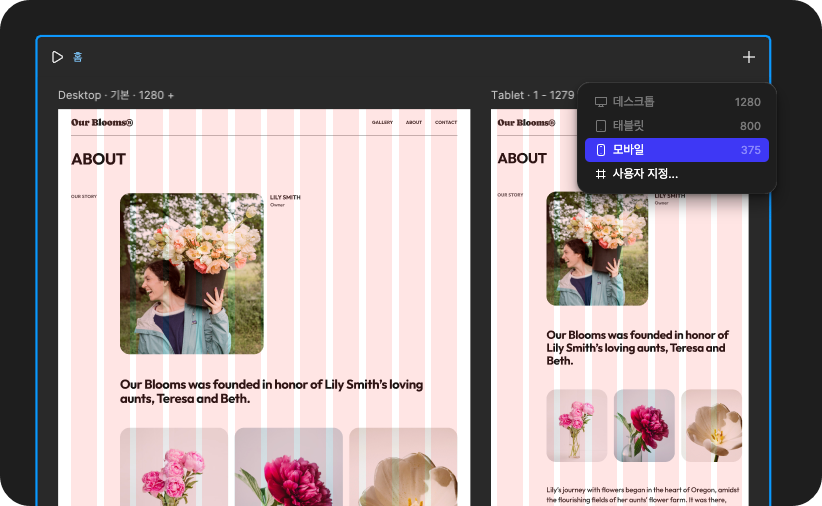Click the plus add breakpoint icon
Screen dimensions: 822x506
(x=749, y=57)
